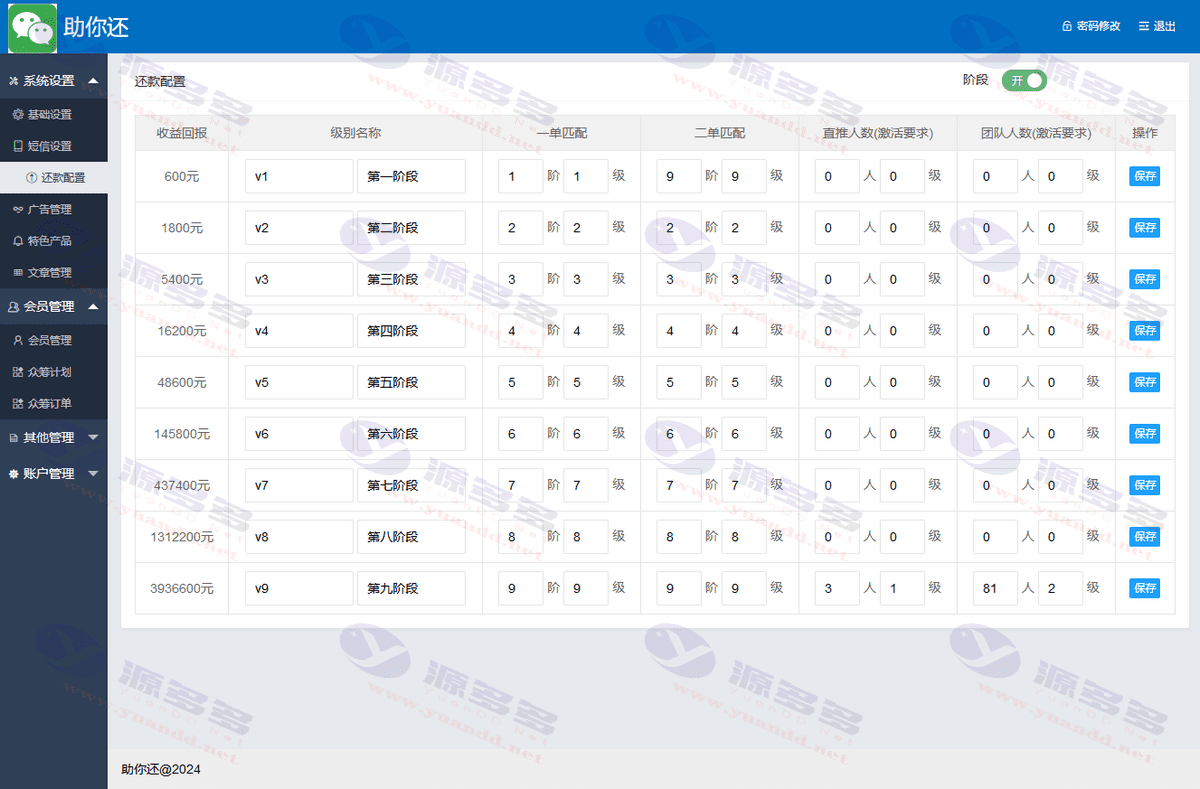Save the 16200元 row
Screen dimensions: 1200x789
(1145, 330)
